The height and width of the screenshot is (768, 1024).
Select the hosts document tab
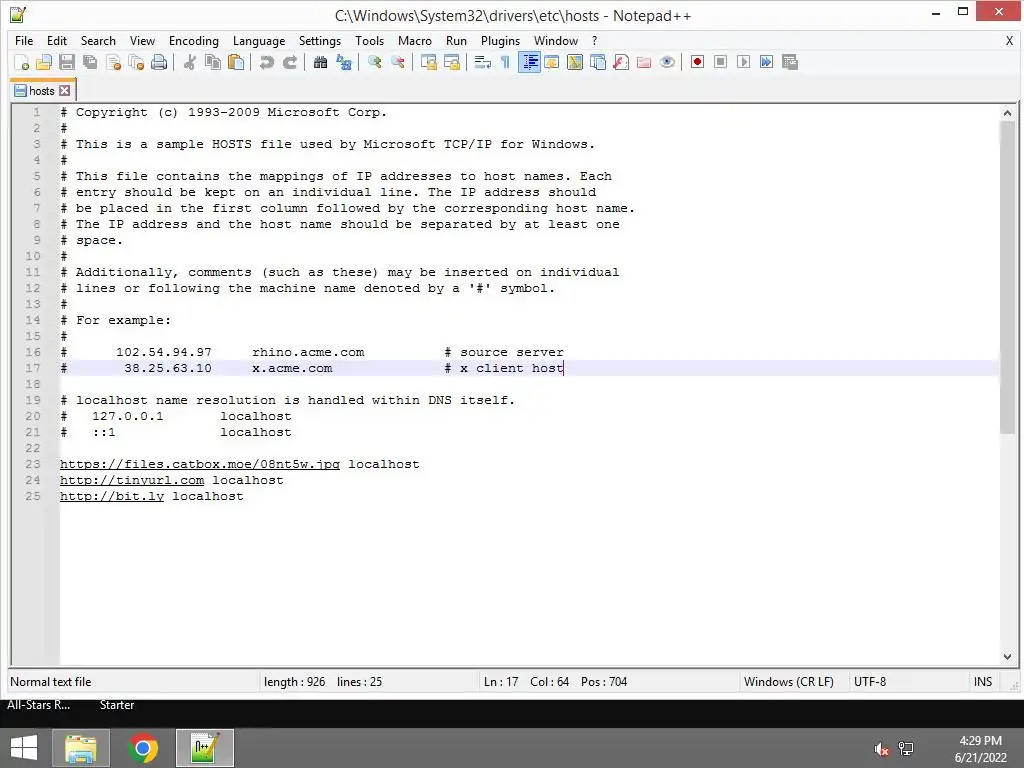(x=42, y=91)
